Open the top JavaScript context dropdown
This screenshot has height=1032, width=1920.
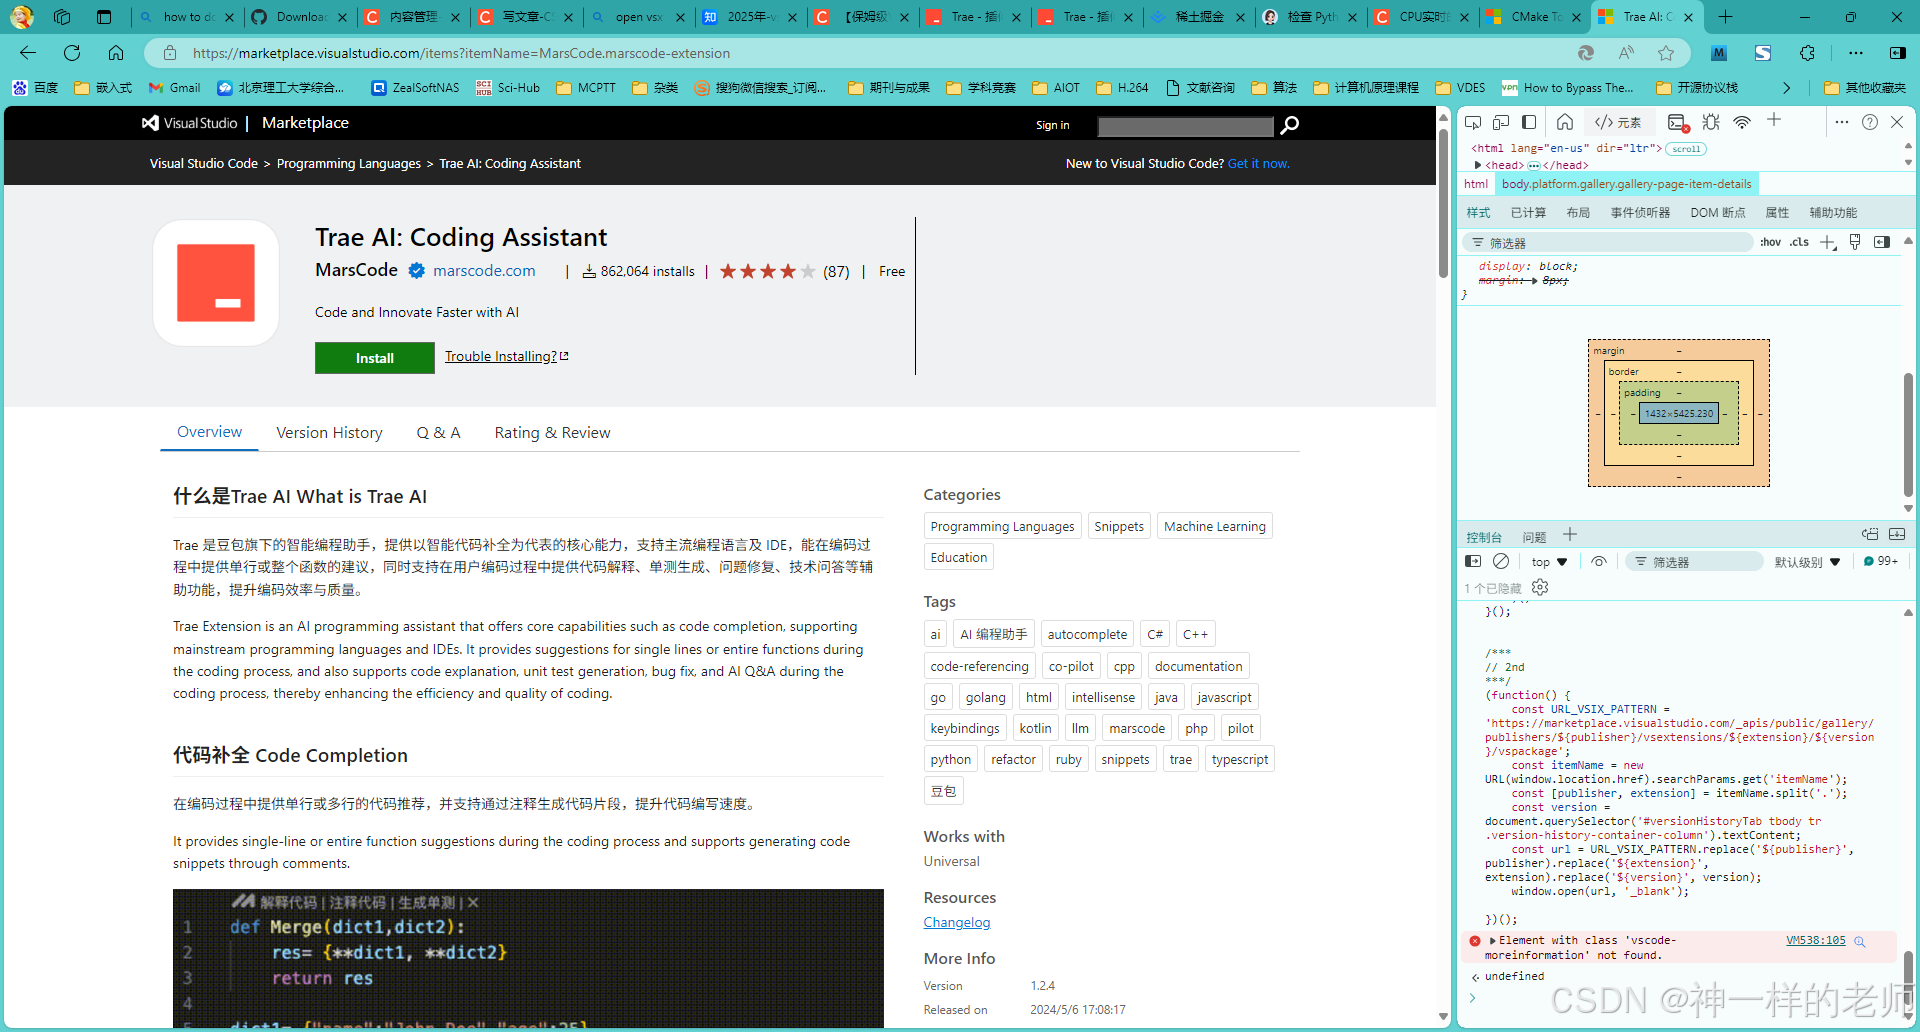click(x=1549, y=562)
